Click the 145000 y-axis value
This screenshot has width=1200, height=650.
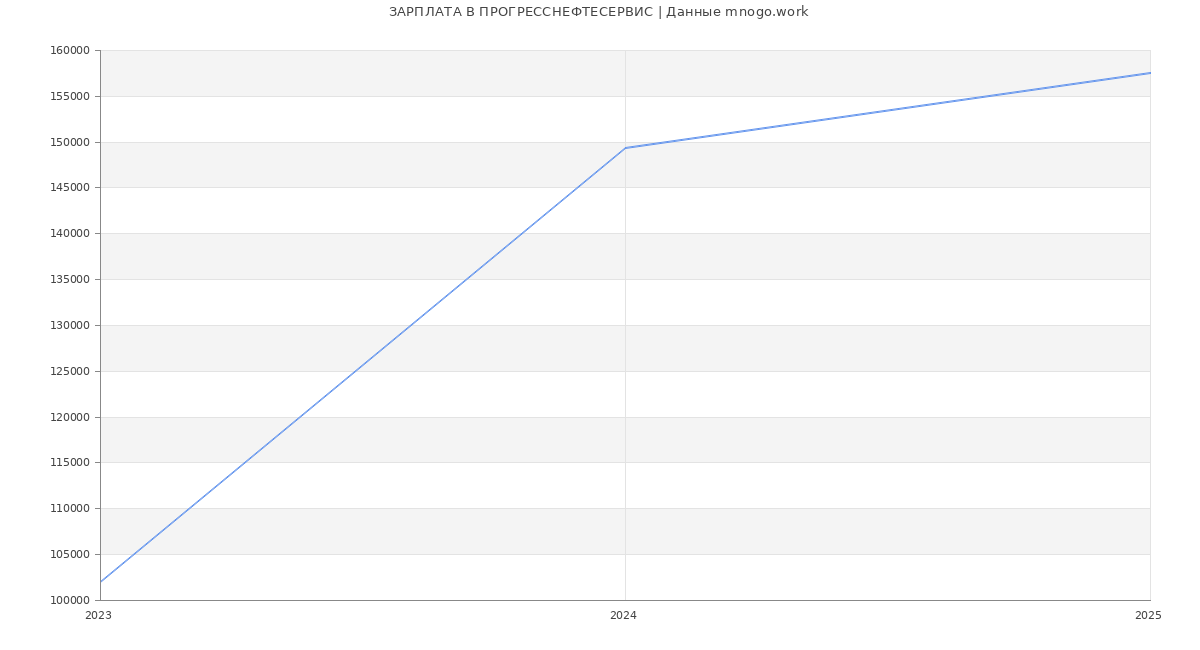point(70,188)
